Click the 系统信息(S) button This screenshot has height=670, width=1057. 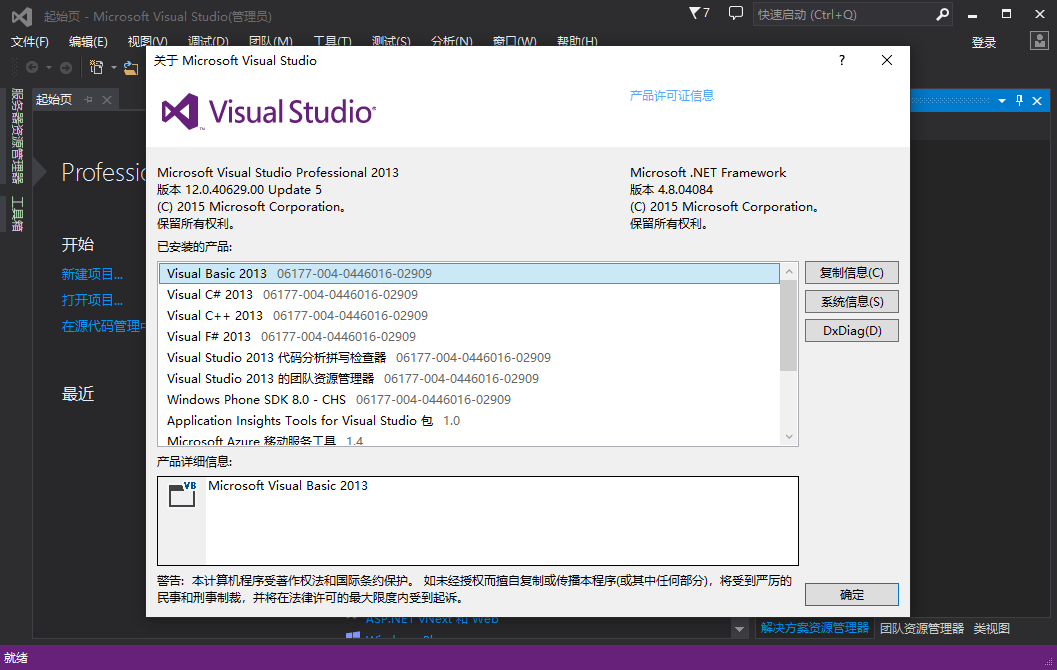[x=851, y=301]
